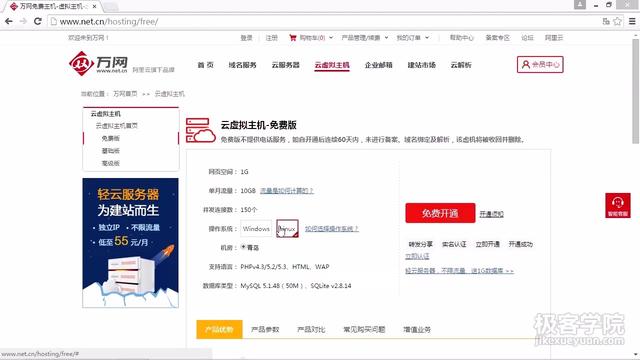This screenshot has height=360, width=640.
Task: Click 万网首页 in the breadcrumb
Action: click(x=125, y=94)
